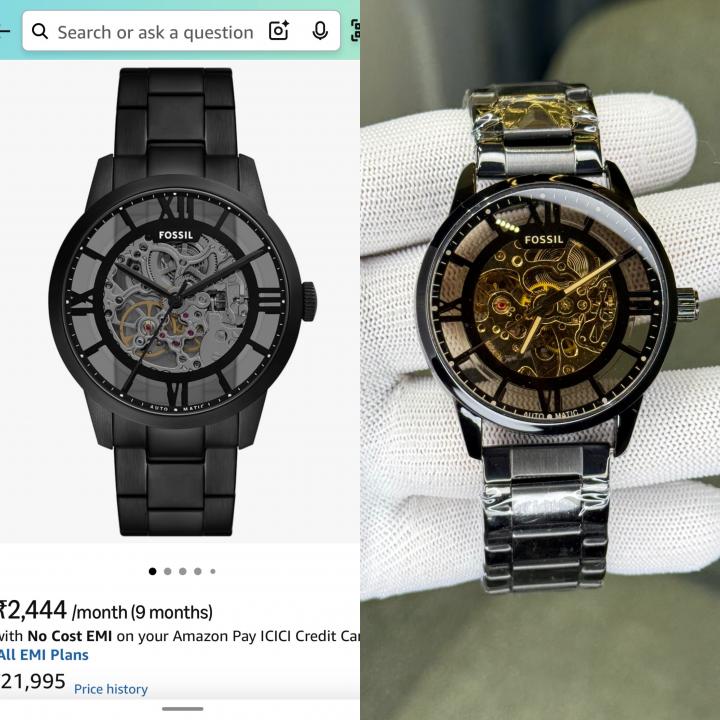Select the second image carousel dot
The height and width of the screenshot is (720, 720).
click(x=168, y=571)
